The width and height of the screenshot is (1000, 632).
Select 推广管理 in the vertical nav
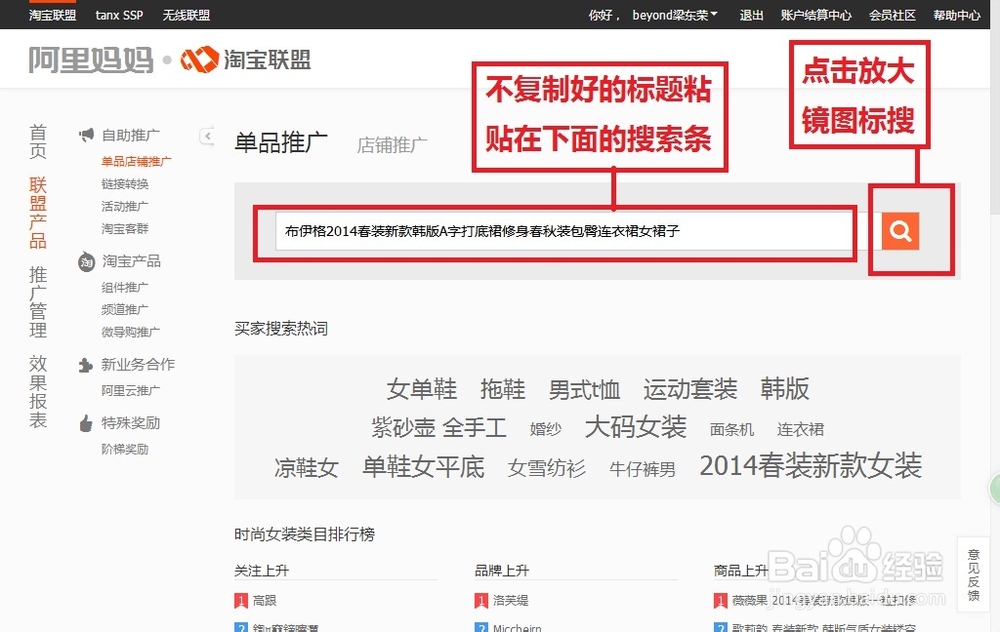click(38, 302)
